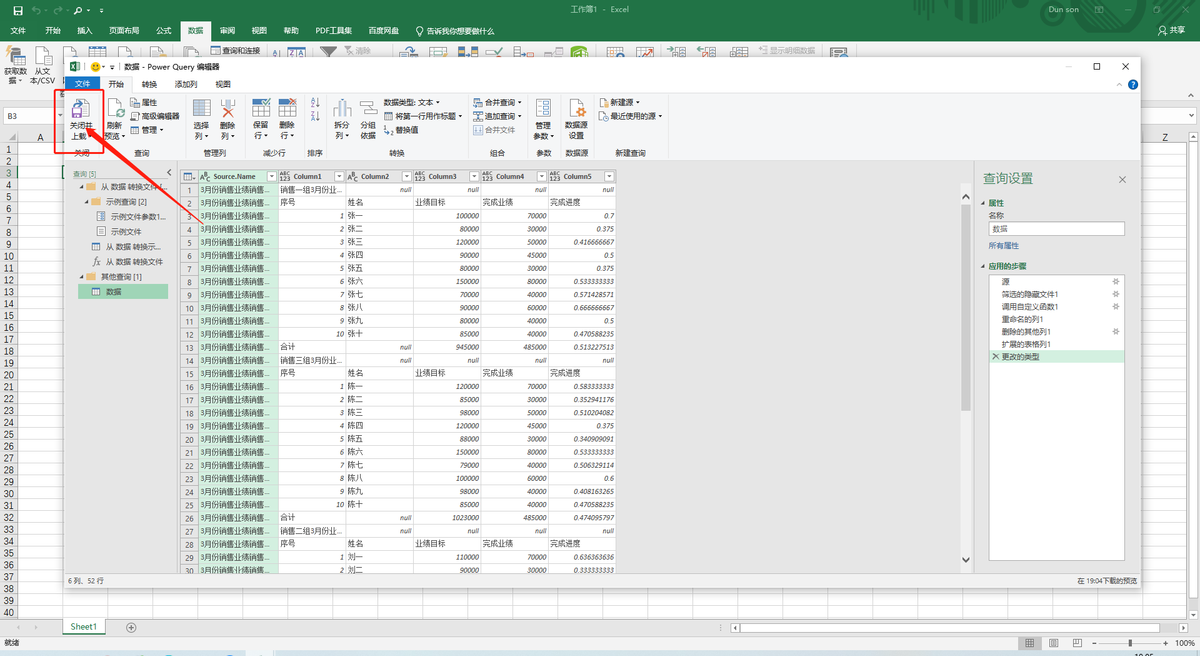Open the Source.Name column filter dropdown
Screen dimensions: 1200x656
point(271,176)
